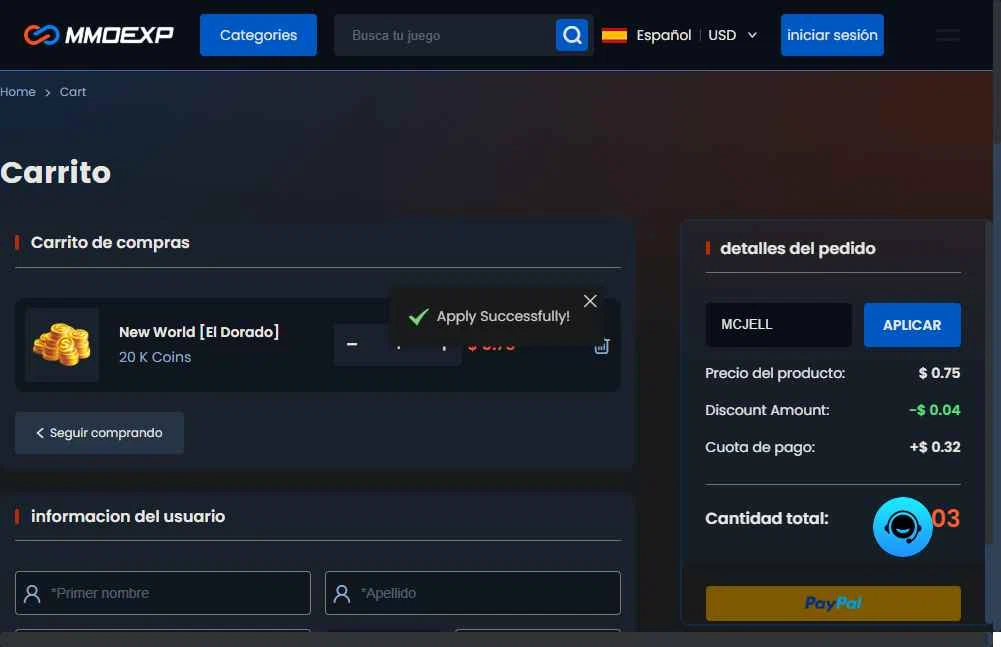Focus the 'Apellido' input field
Viewport: 1001px width, 647px height.
pyautogui.click(x=472, y=593)
